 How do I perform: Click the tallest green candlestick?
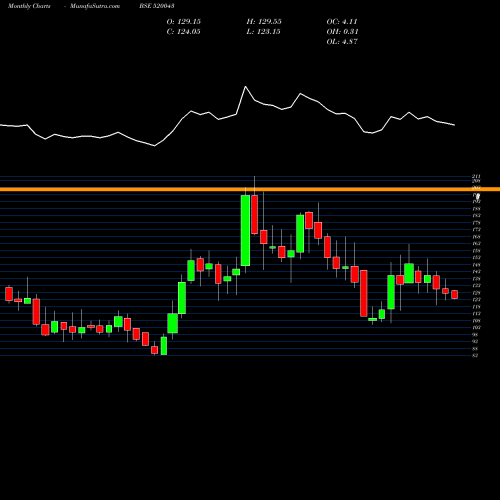pos(245,230)
